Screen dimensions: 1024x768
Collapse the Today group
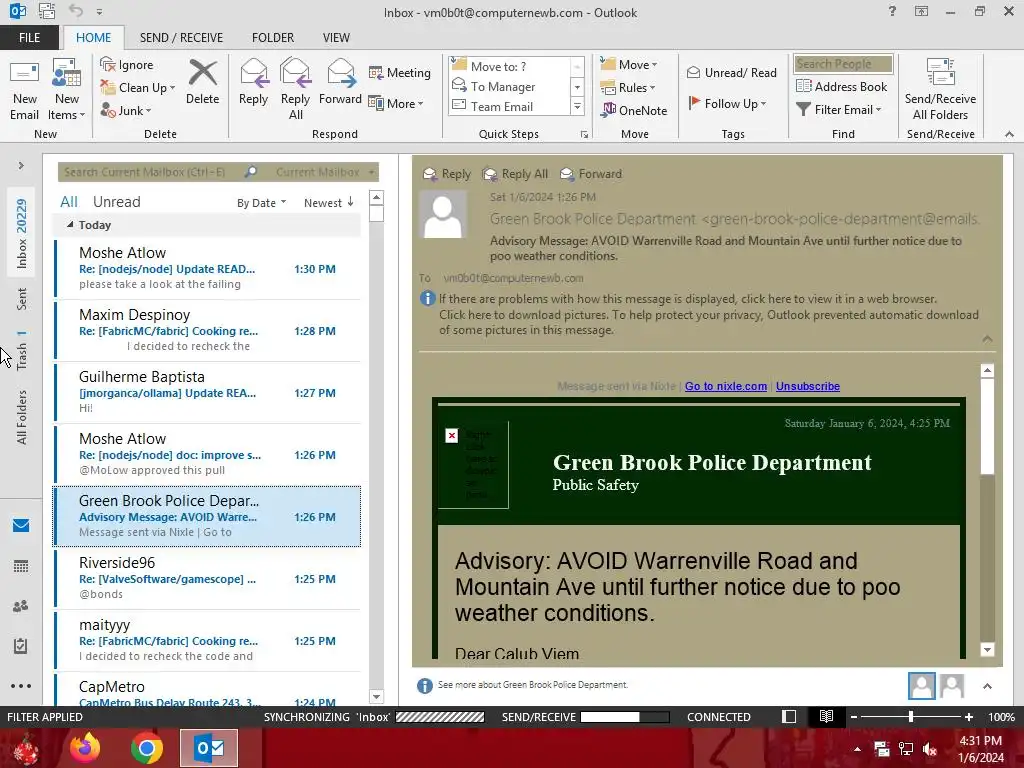70,225
